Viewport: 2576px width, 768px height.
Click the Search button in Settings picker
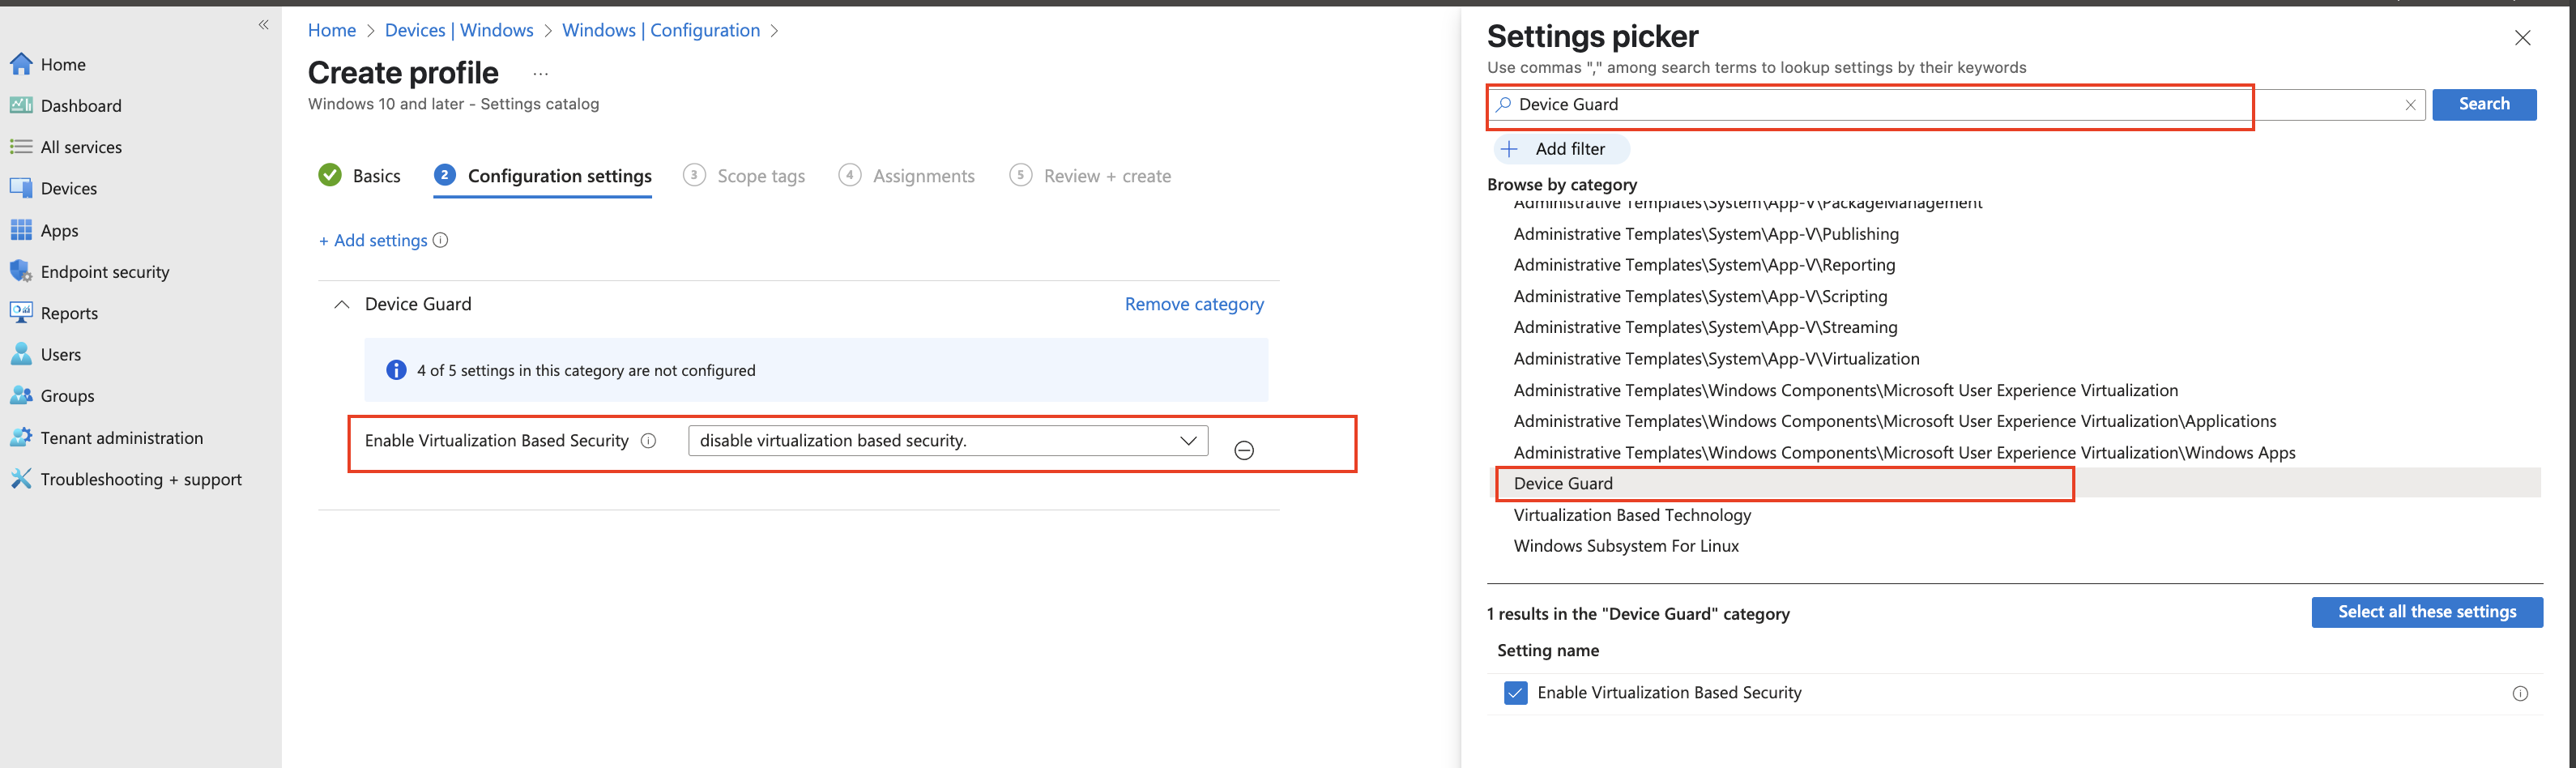2483,104
